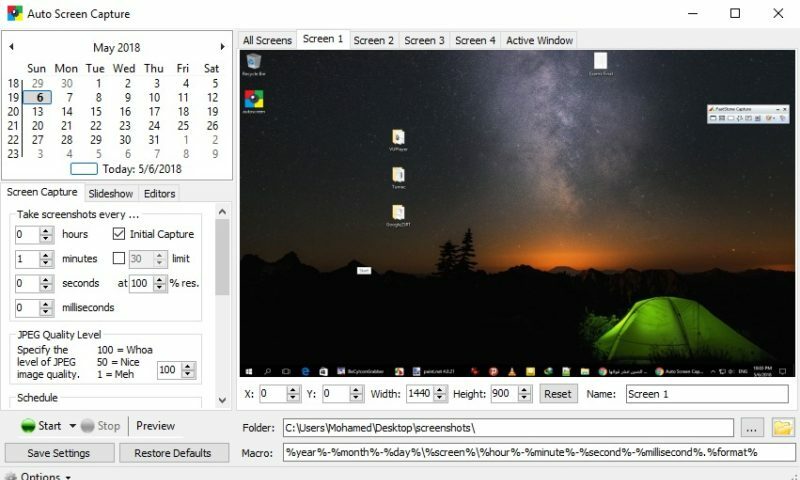Screen dimensions: 800x480
Task: Click the Stop button
Action: point(101,425)
